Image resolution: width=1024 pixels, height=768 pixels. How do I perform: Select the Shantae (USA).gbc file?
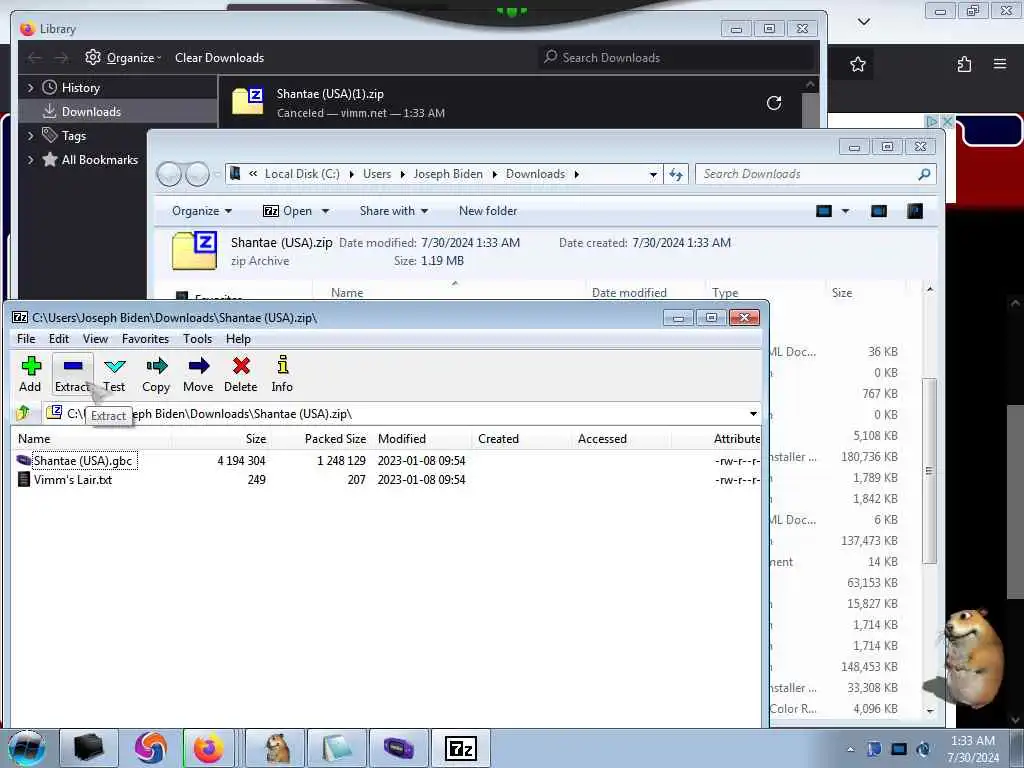coord(83,460)
